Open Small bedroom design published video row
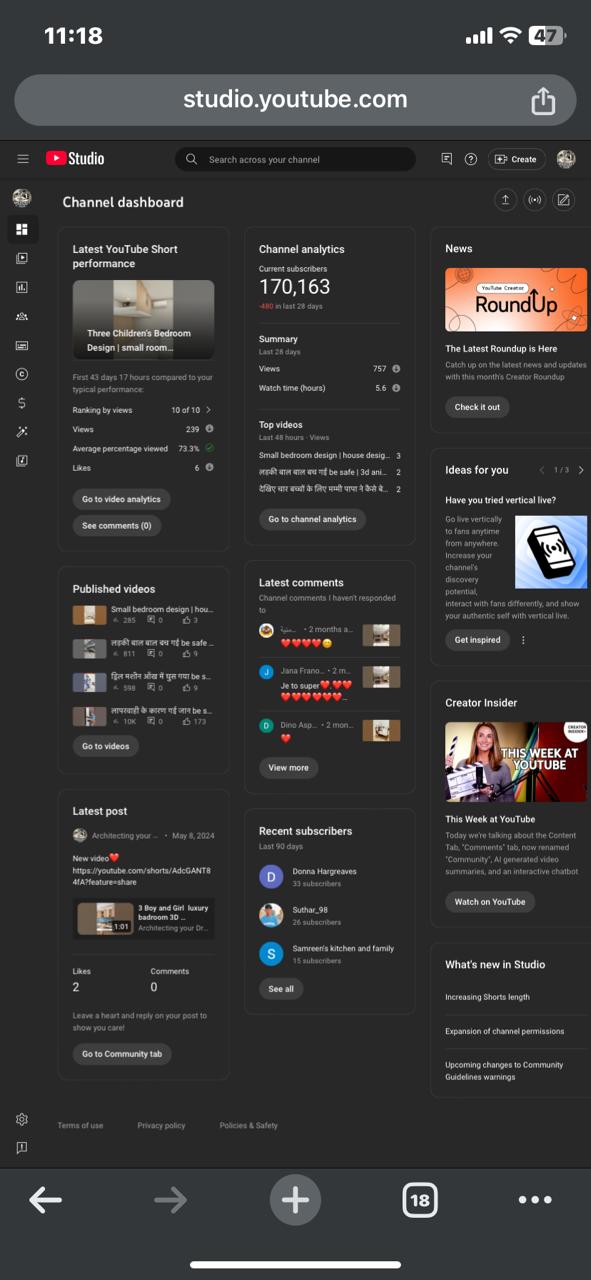 143,615
